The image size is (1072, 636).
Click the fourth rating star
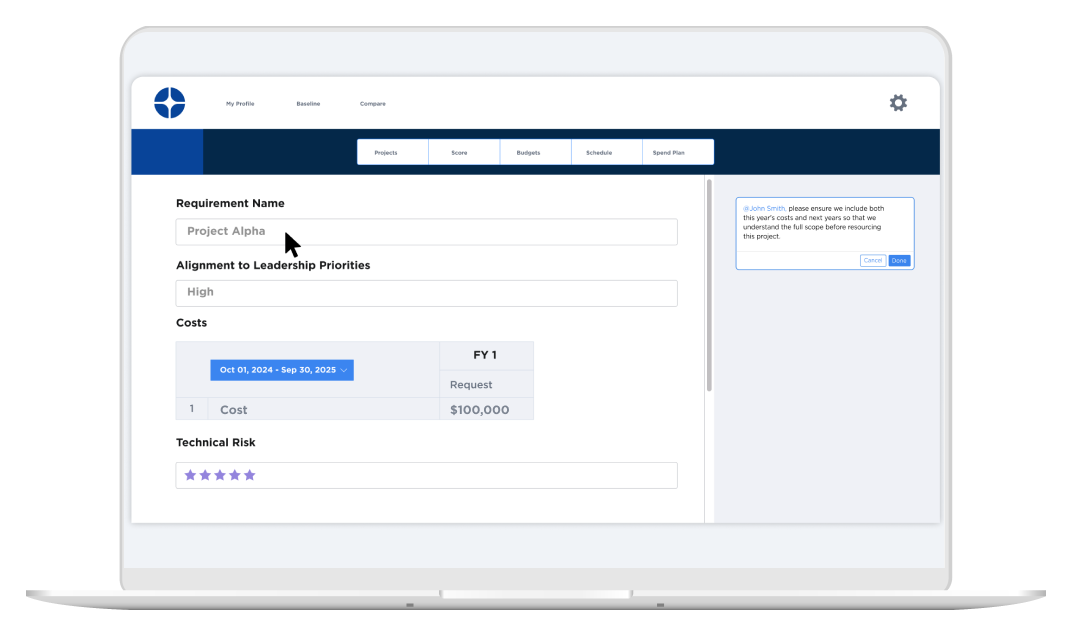[233, 474]
